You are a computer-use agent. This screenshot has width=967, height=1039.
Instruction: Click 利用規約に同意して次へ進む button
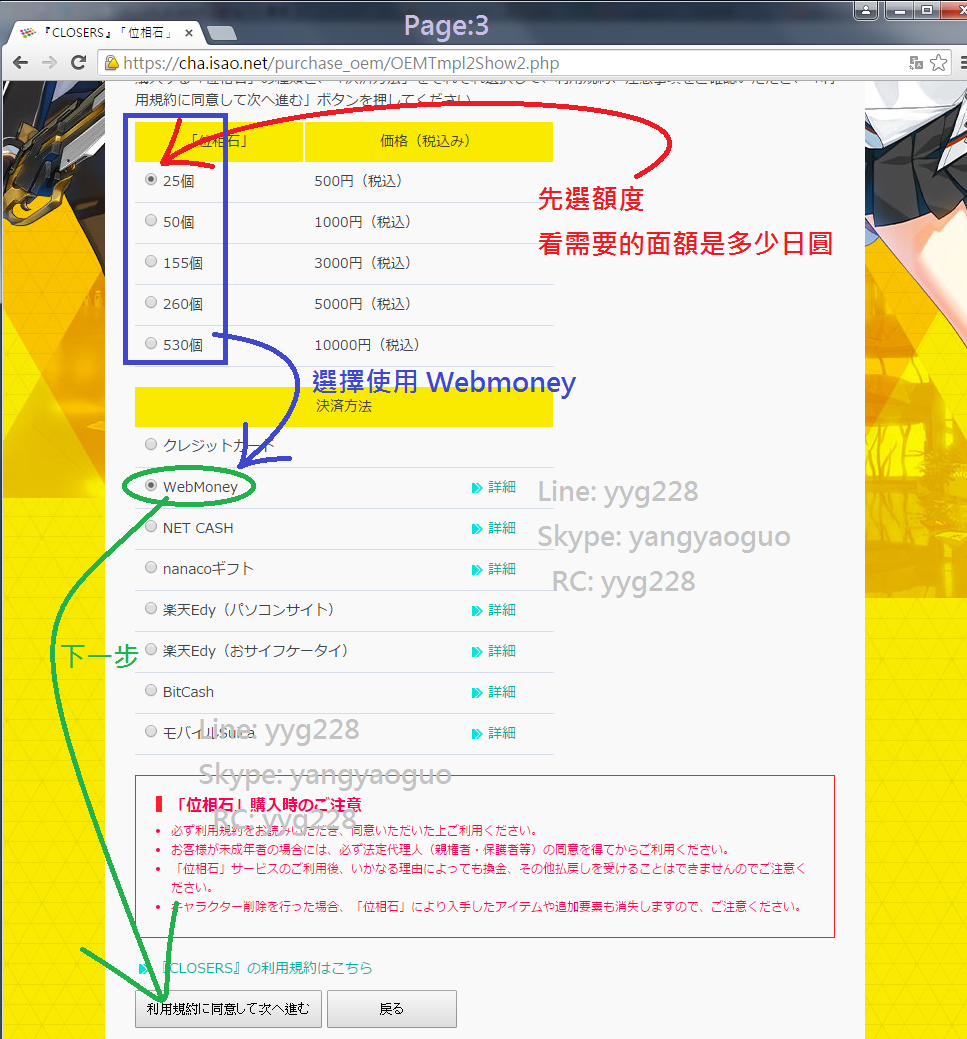[x=228, y=1009]
